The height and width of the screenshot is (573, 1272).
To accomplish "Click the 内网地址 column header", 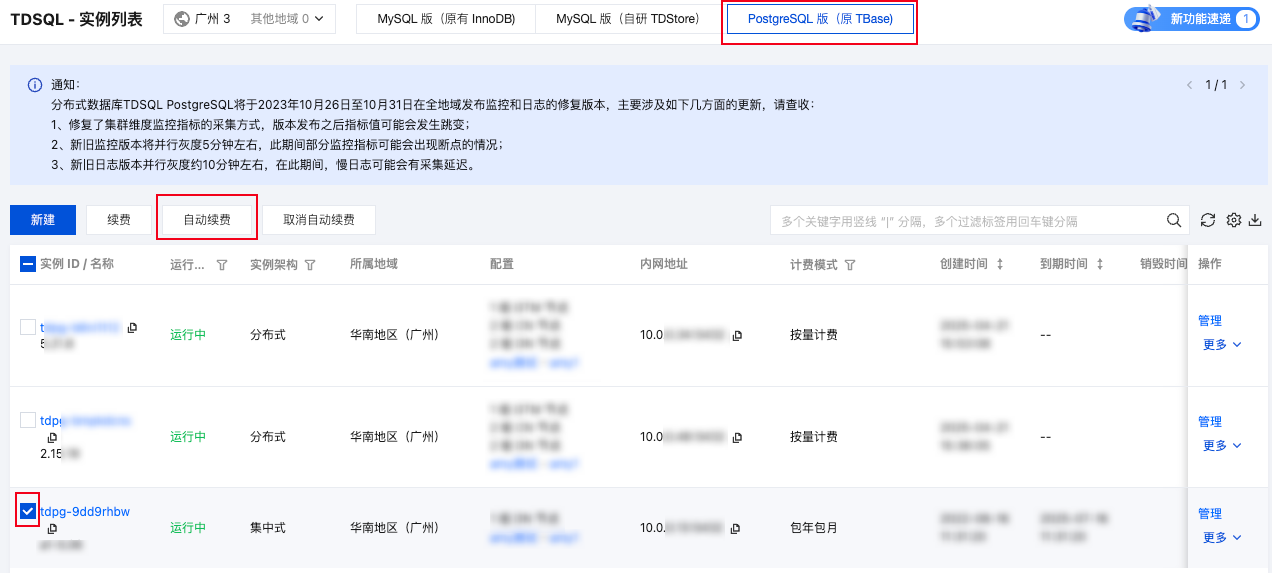I will tap(664, 264).
